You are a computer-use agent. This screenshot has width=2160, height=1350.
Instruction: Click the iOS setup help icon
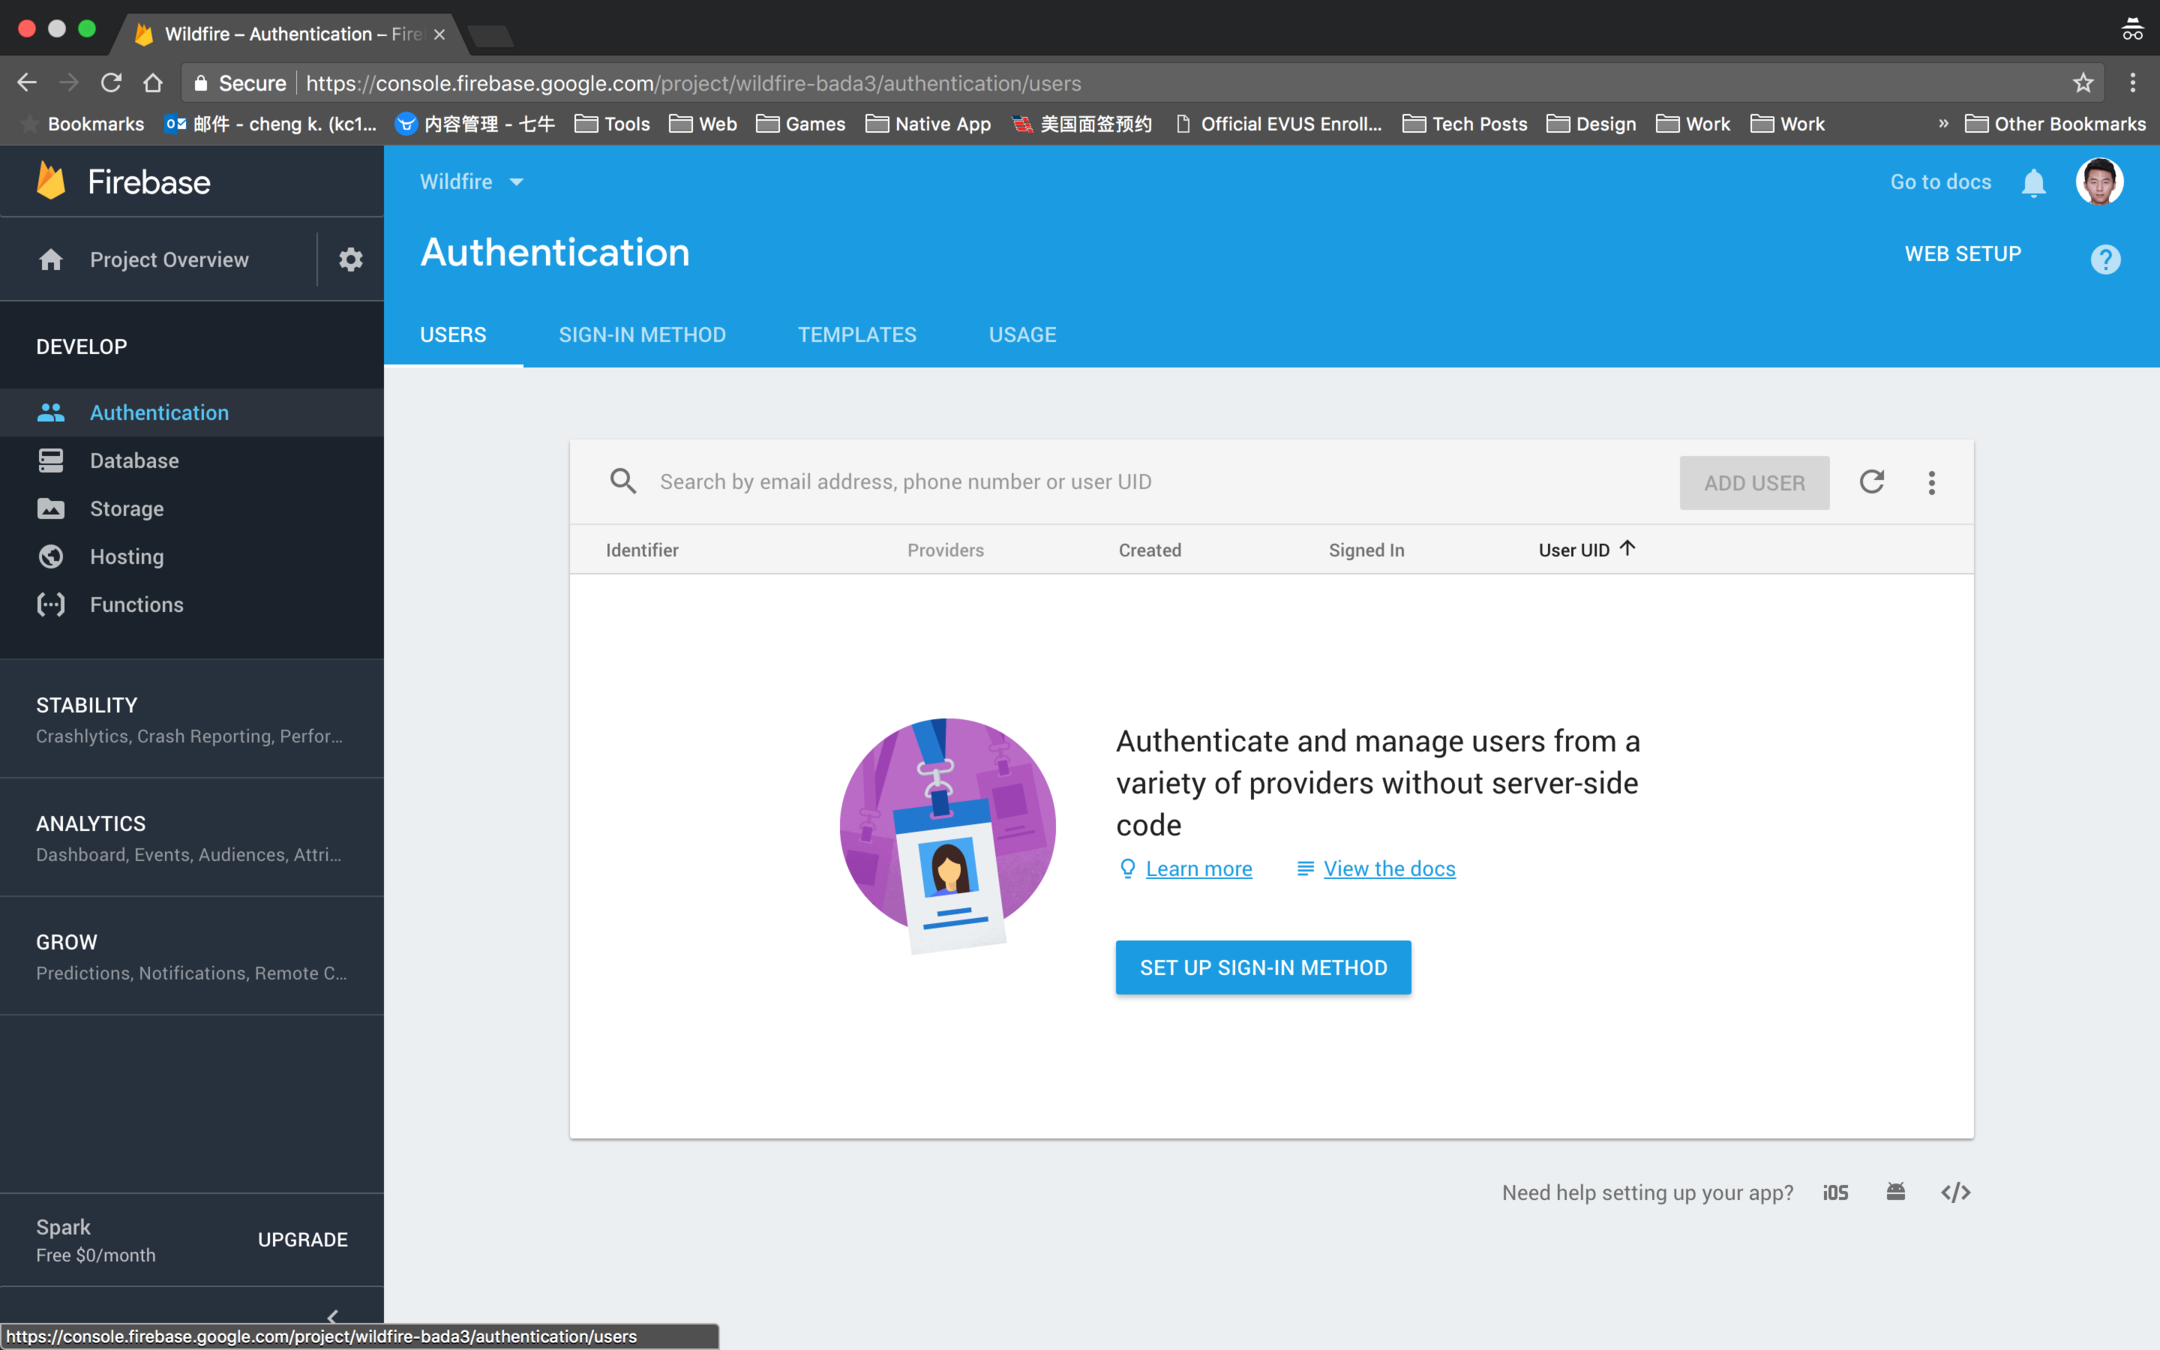tap(1835, 1192)
